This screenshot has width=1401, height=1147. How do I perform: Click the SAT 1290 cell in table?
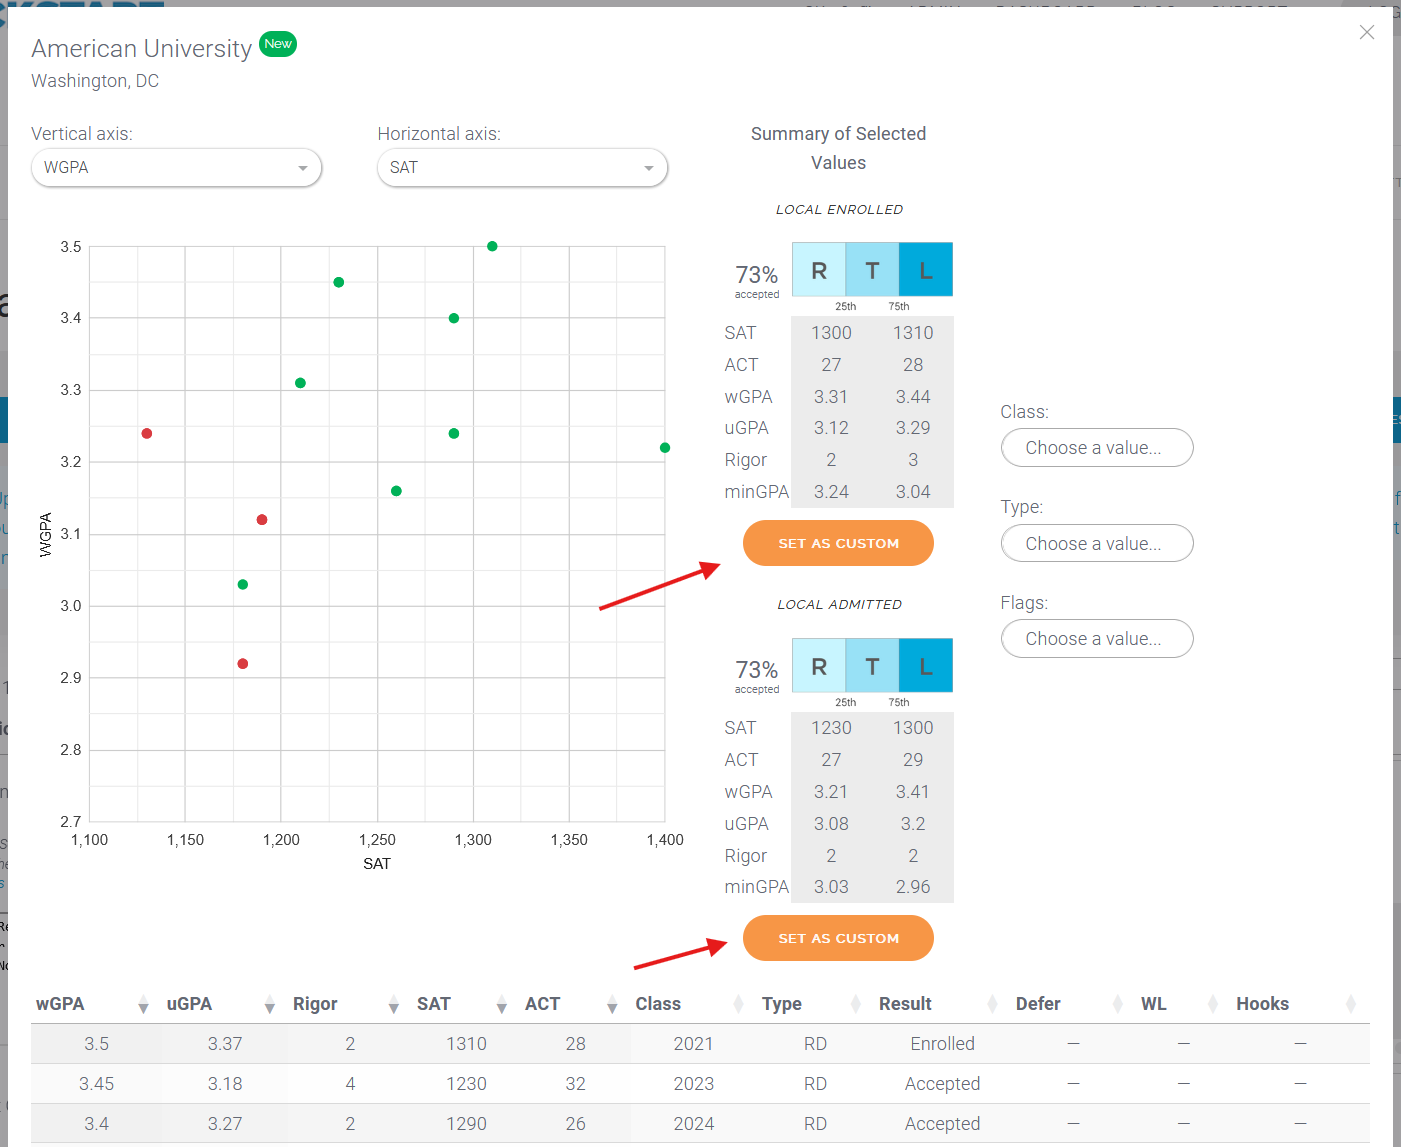[466, 1124]
